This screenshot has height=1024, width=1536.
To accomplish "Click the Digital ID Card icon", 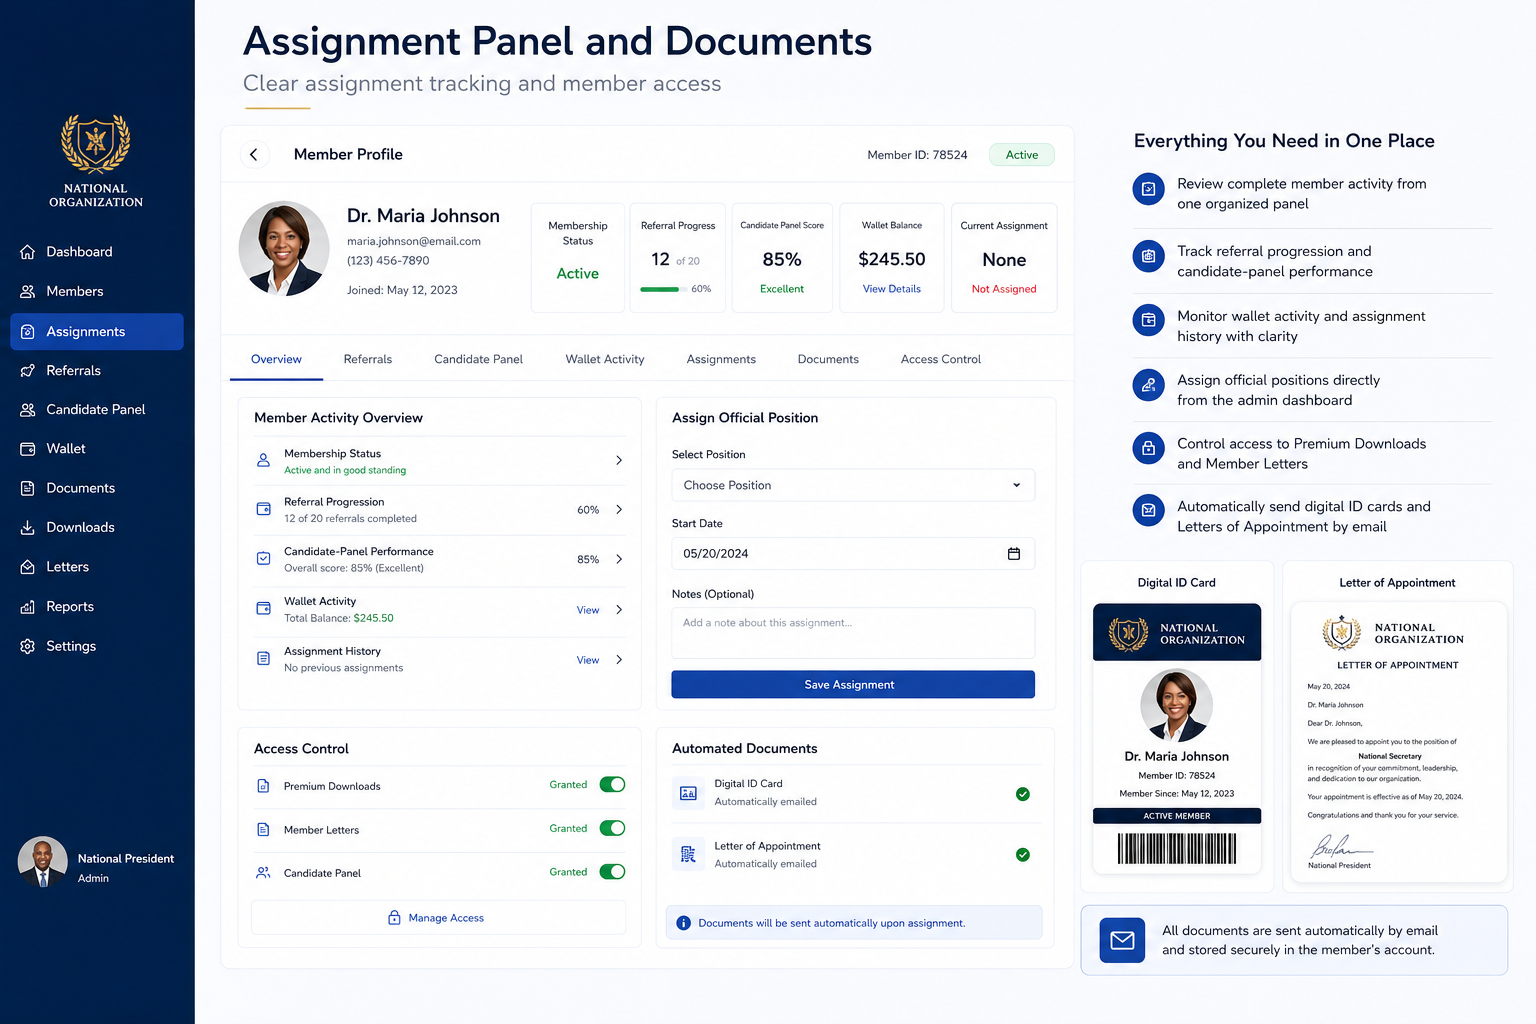I will click(688, 793).
